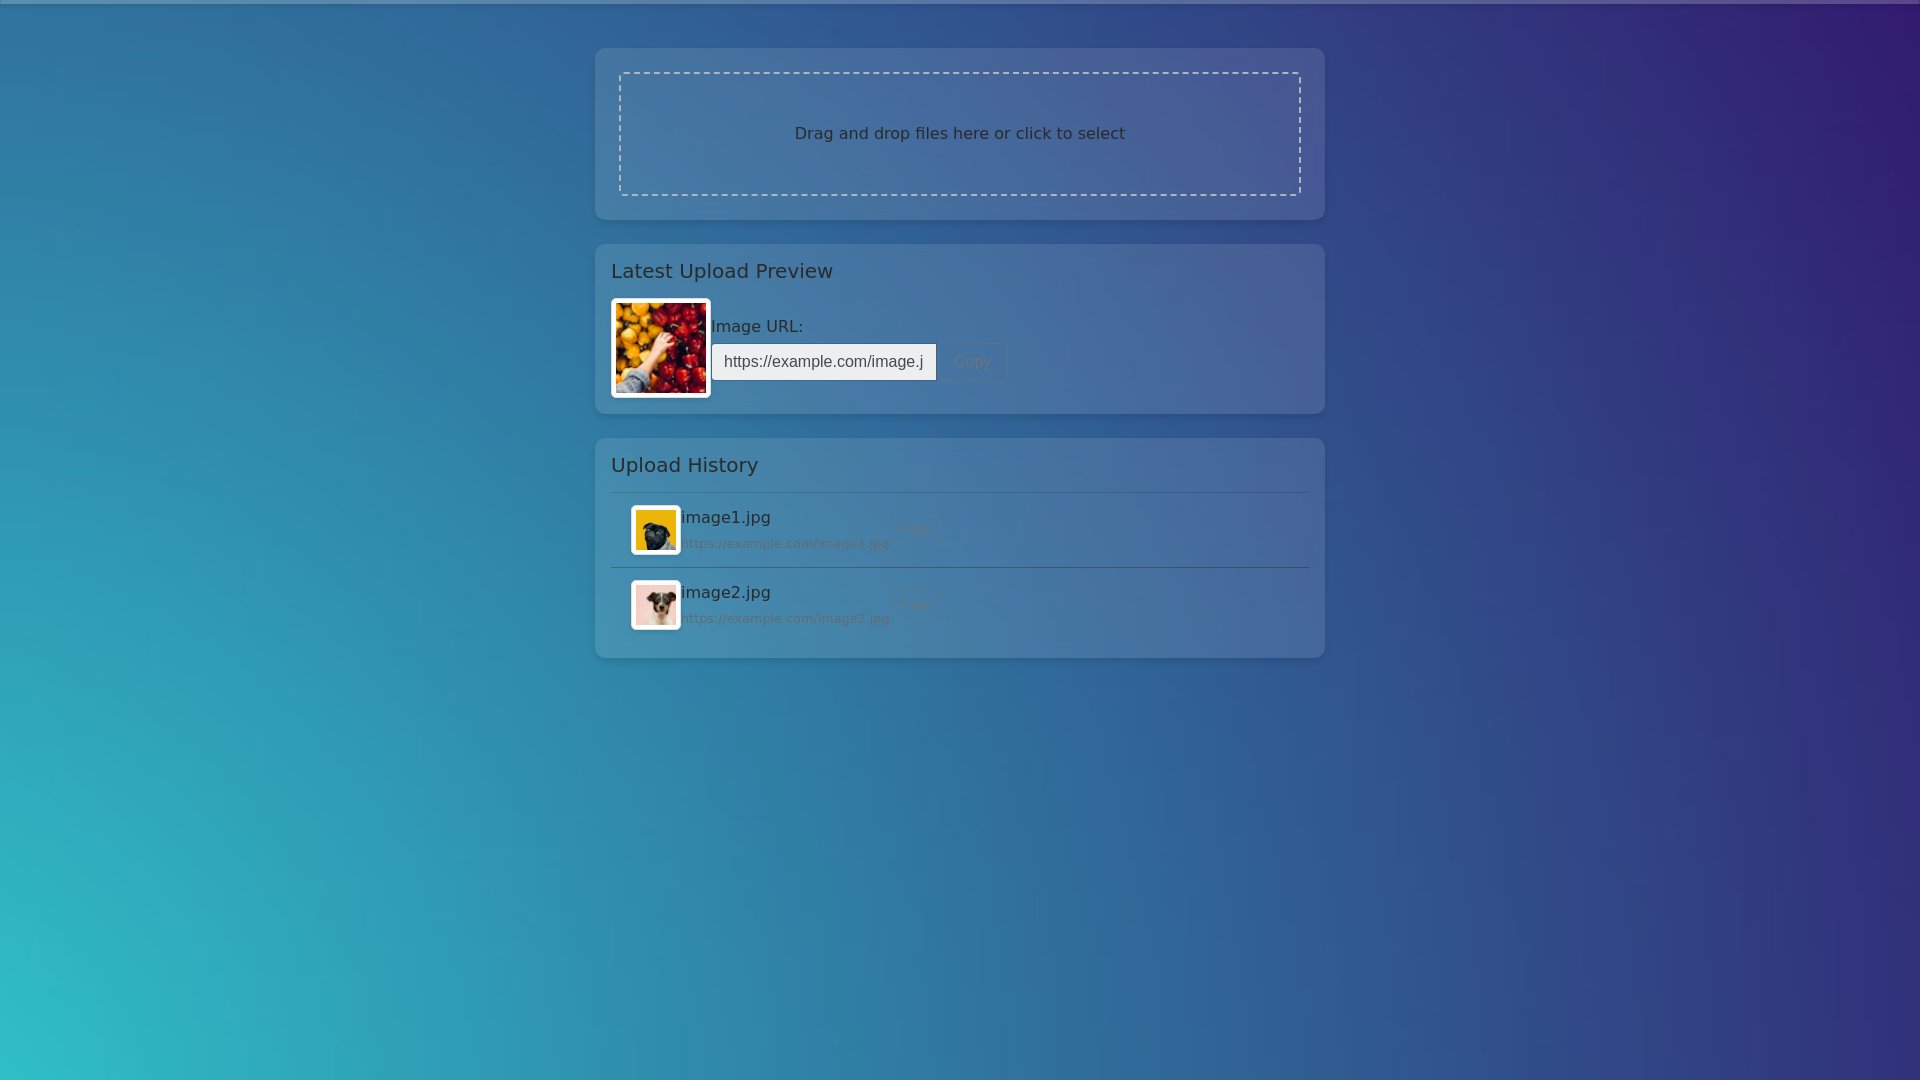This screenshot has width=1920, height=1080.
Task: Select the image1.jpg file name
Action: click(x=725, y=518)
